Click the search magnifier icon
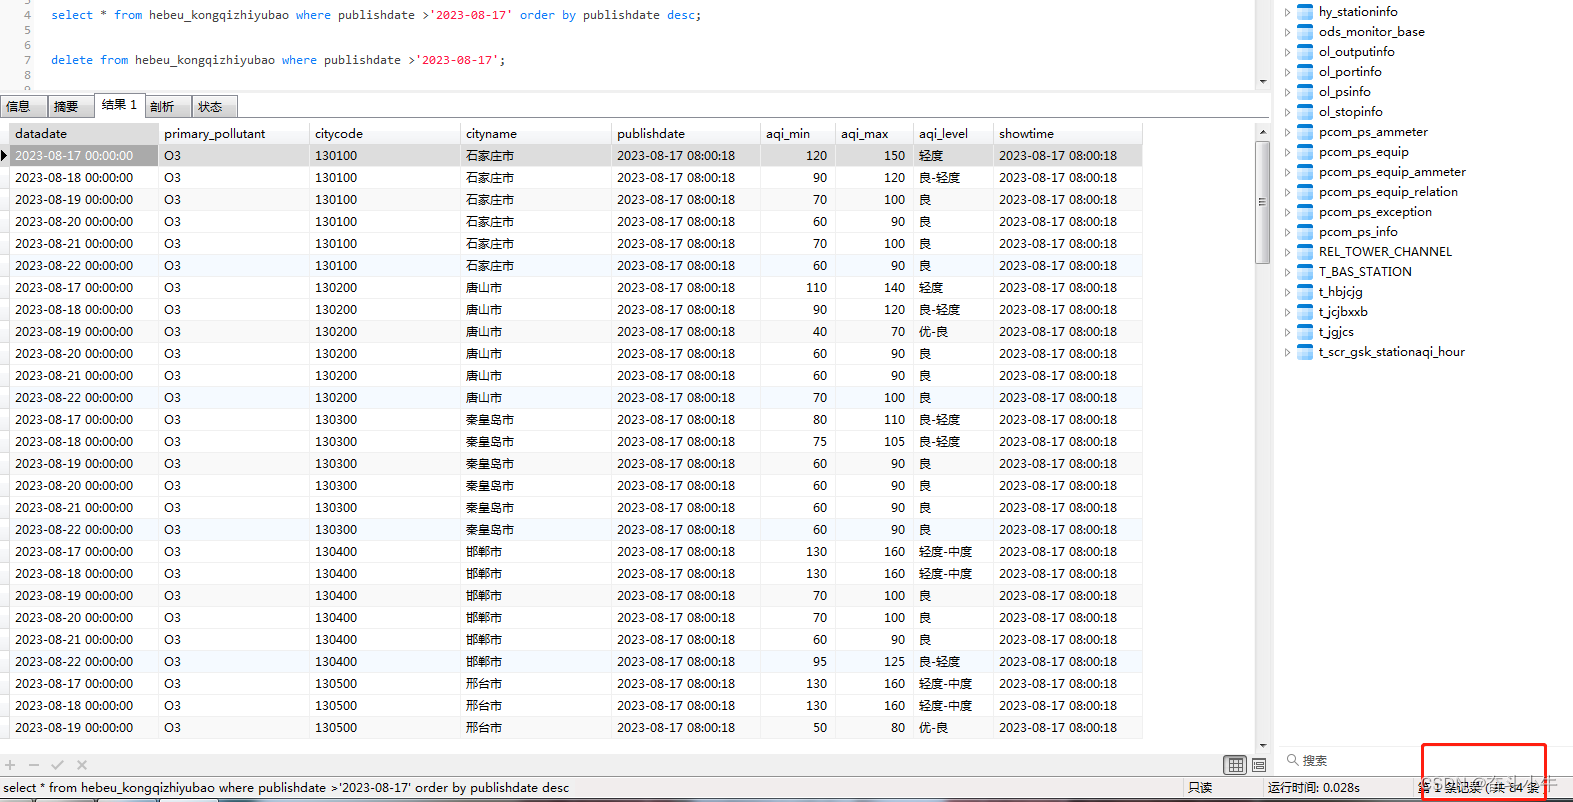Screen dimensions: 1573x802 1292,760
